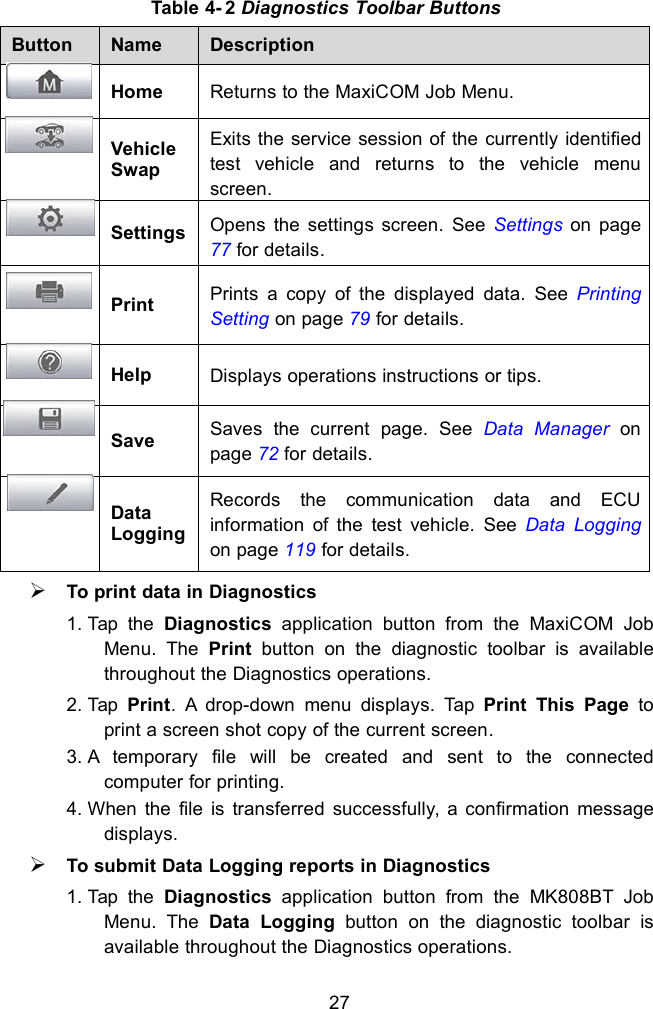Image resolution: width=653 pixels, height=1009 pixels.
Task: Follow the page 79 link
Action: pyautogui.click(x=360, y=319)
